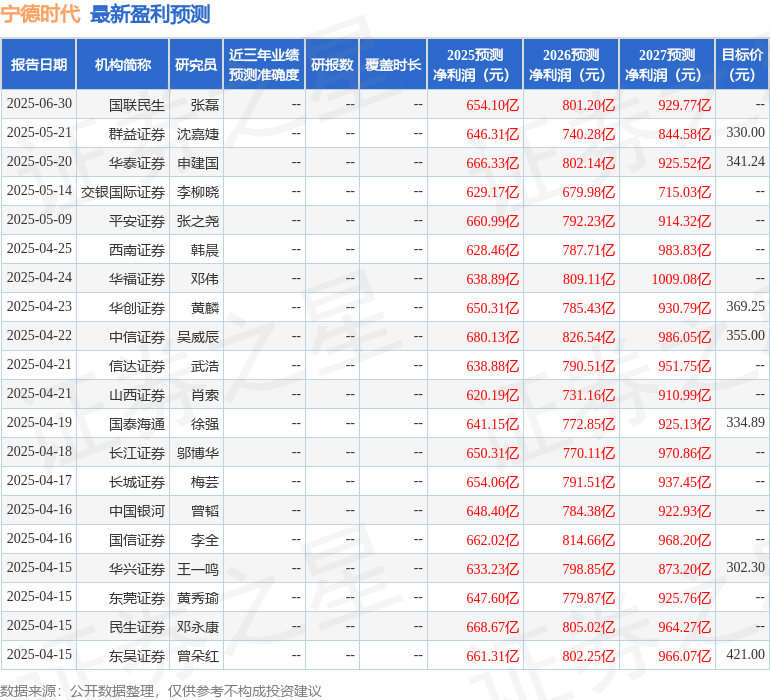Select the 机构简称 column header

click(x=123, y=64)
